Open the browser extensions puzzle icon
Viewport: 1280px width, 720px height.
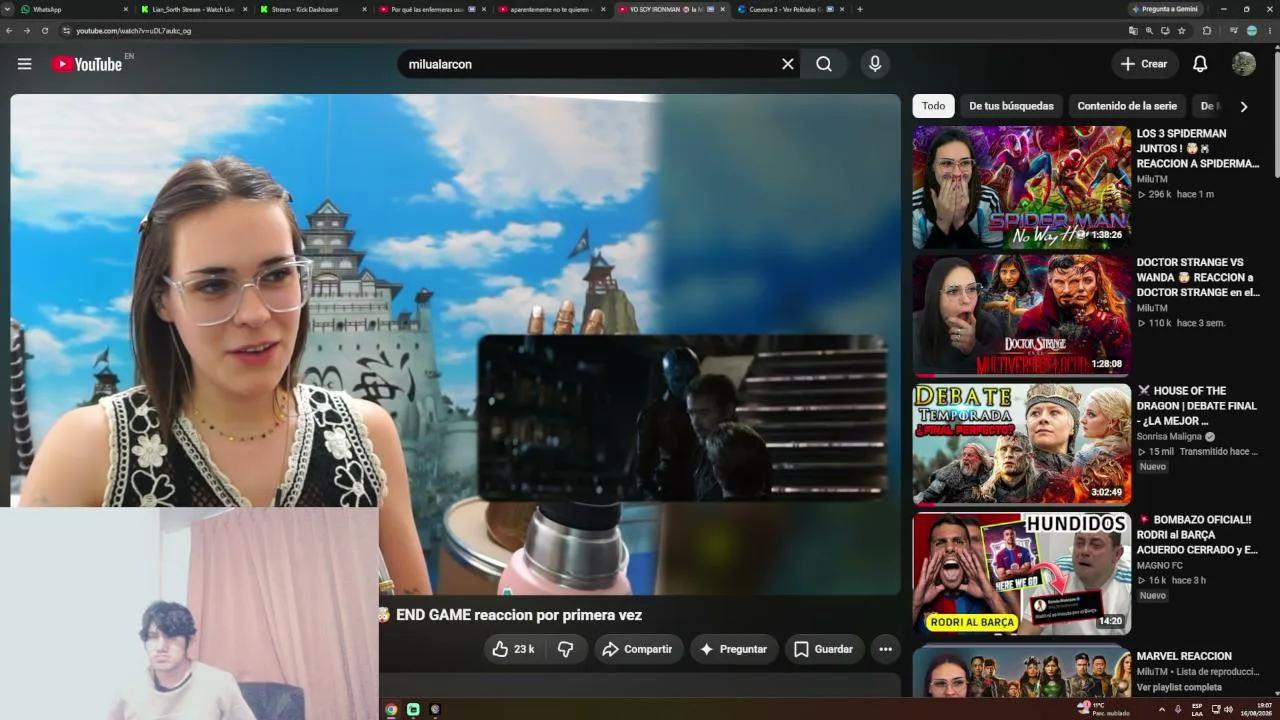(1207, 31)
